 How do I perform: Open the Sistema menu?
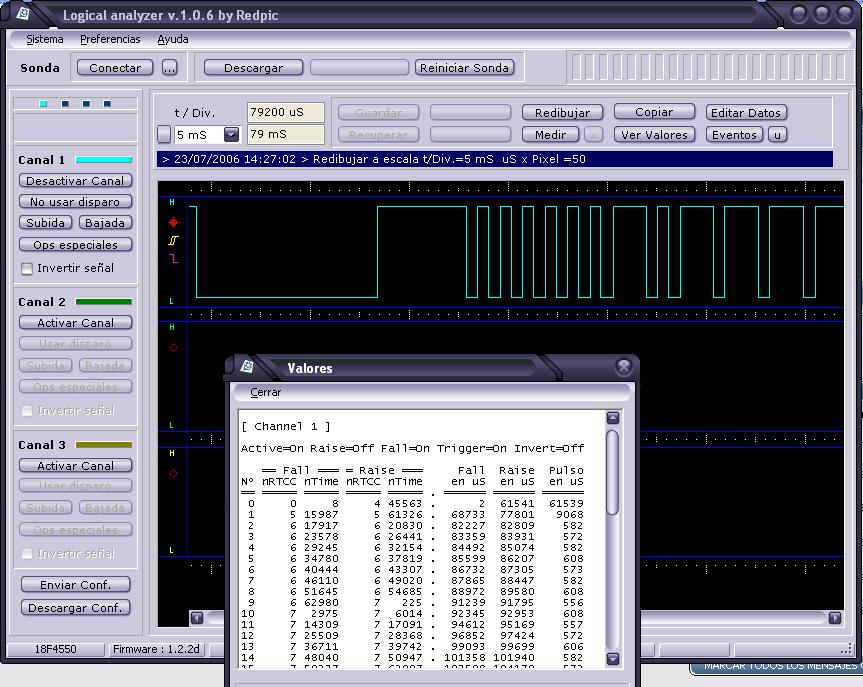[45, 39]
